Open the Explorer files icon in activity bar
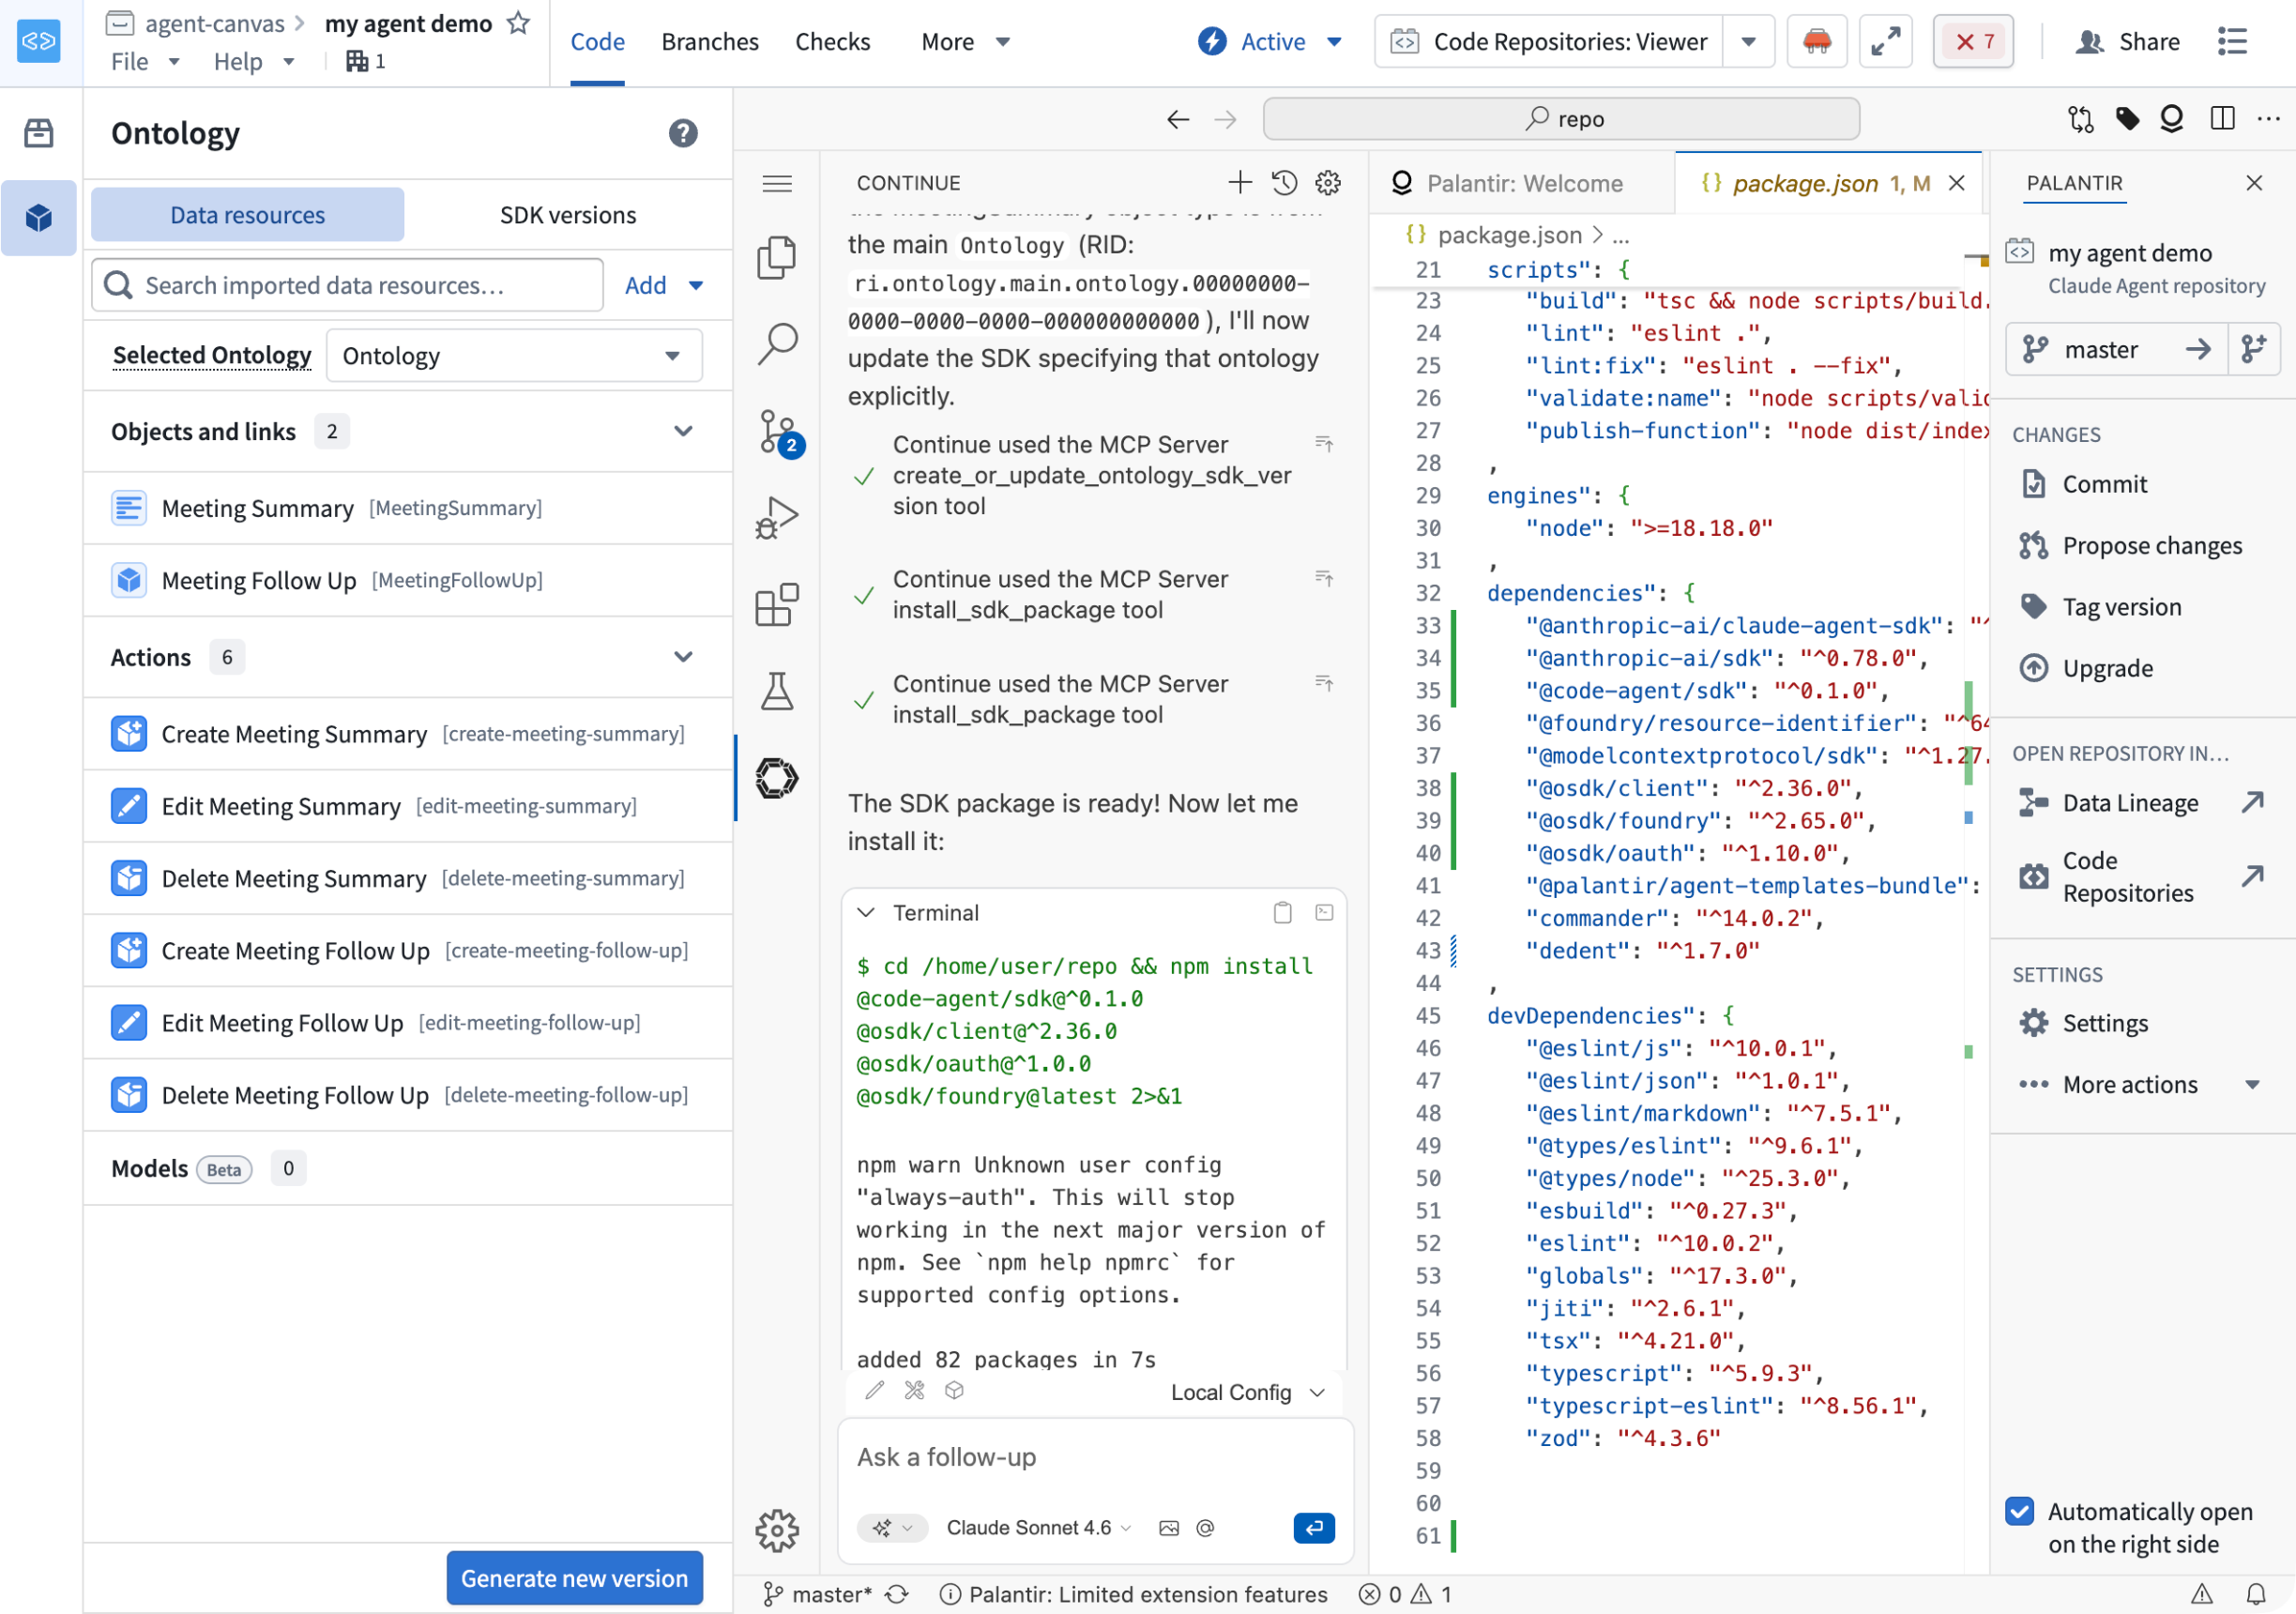The width and height of the screenshot is (2296, 1614). click(x=776, y=258)
